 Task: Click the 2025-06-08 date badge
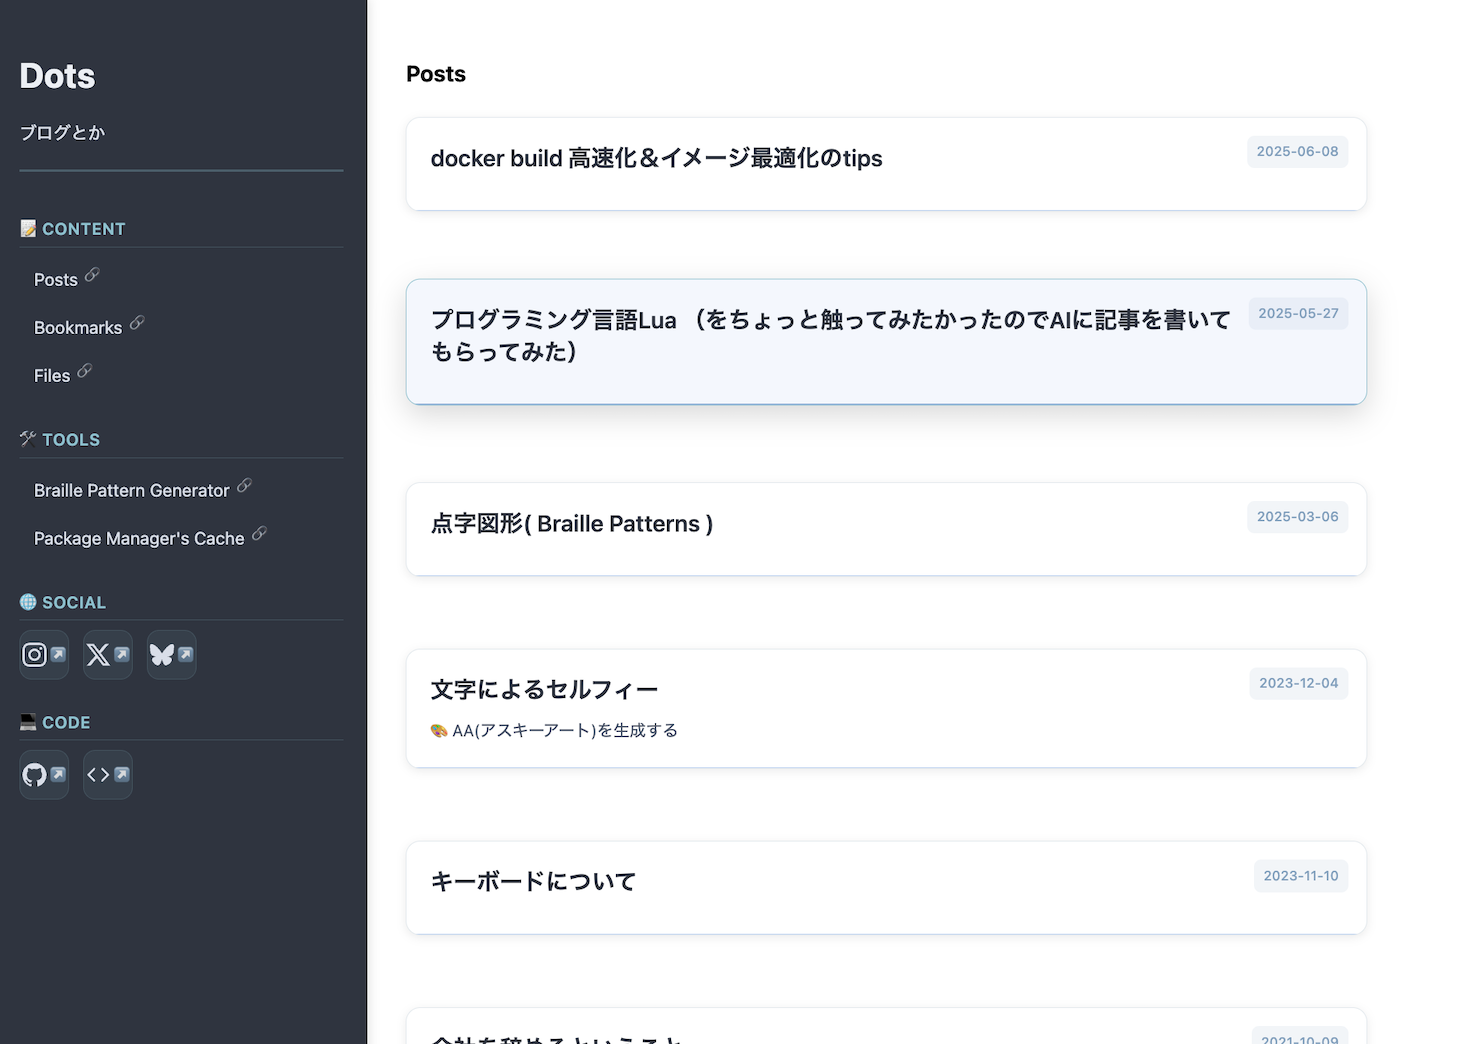(1297, 152)
